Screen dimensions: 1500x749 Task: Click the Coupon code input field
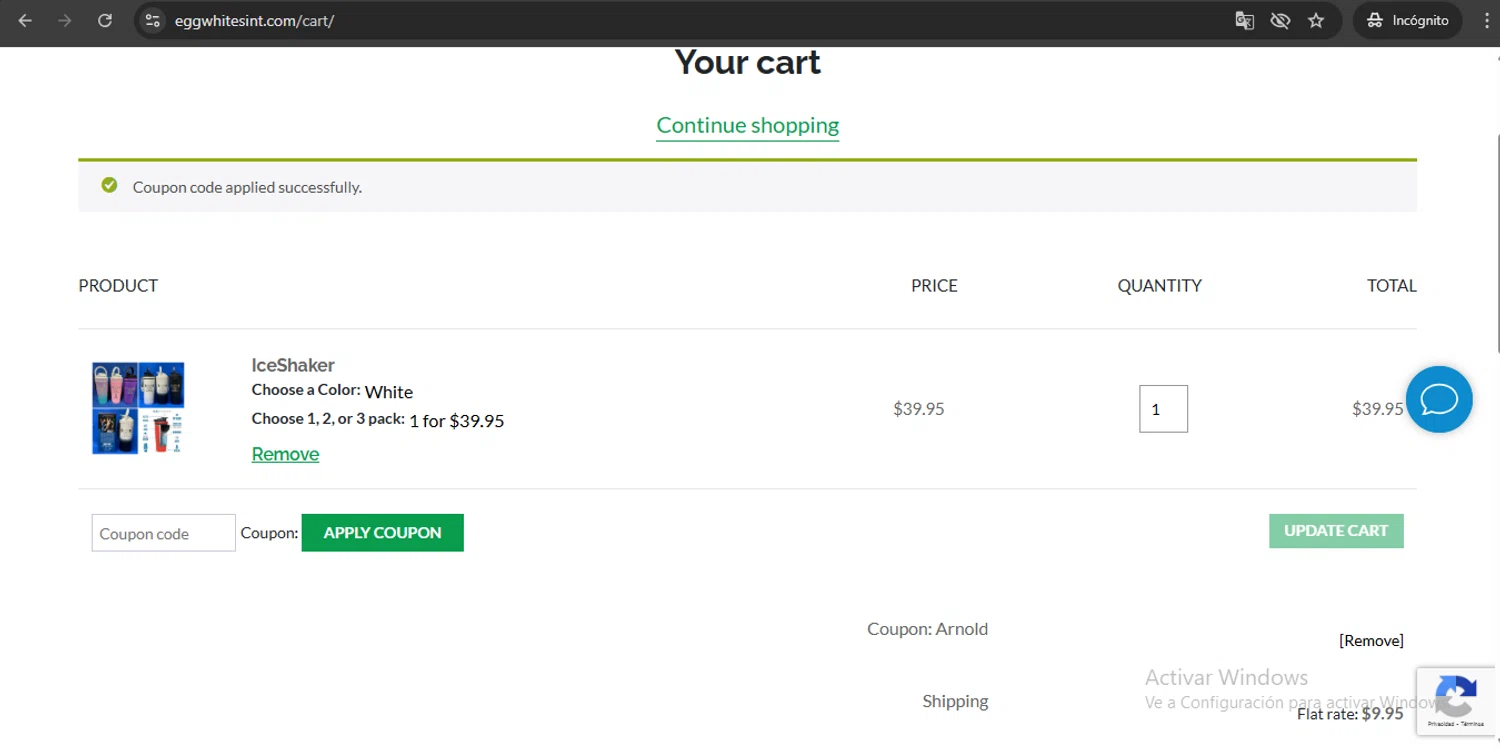coord(163,533)
